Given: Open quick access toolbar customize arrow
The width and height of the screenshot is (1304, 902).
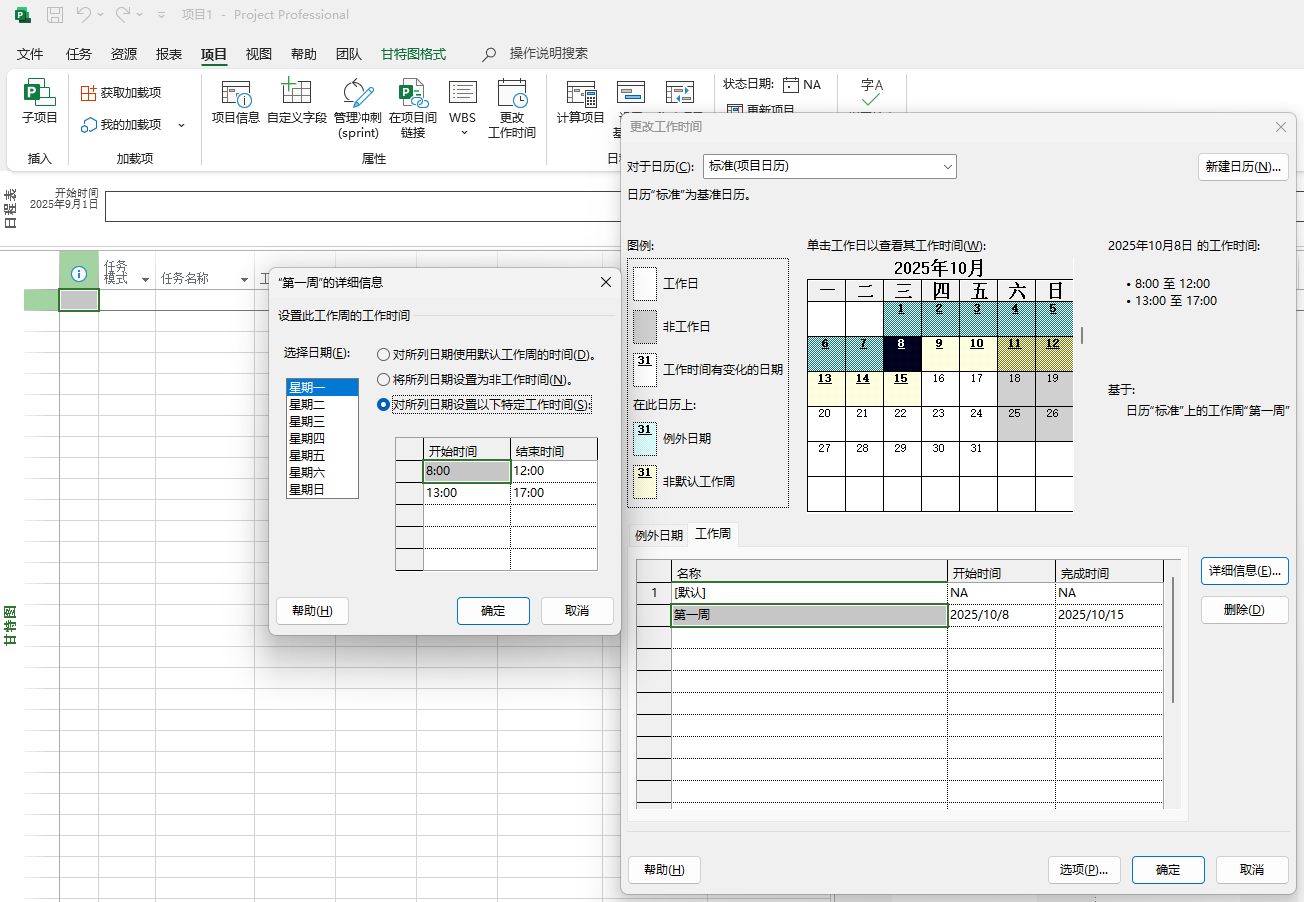Looking at the screenshot, I should (x=161, y=15).
